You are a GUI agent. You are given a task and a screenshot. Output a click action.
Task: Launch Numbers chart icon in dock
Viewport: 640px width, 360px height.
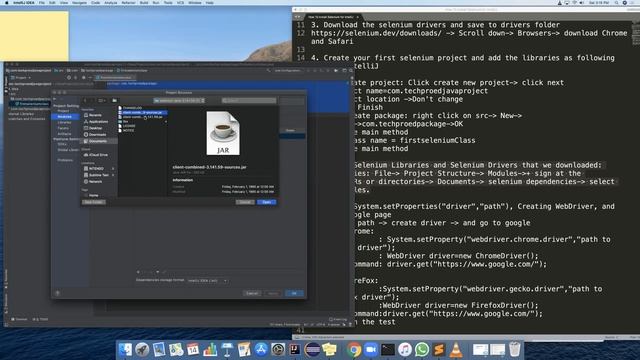210,350
